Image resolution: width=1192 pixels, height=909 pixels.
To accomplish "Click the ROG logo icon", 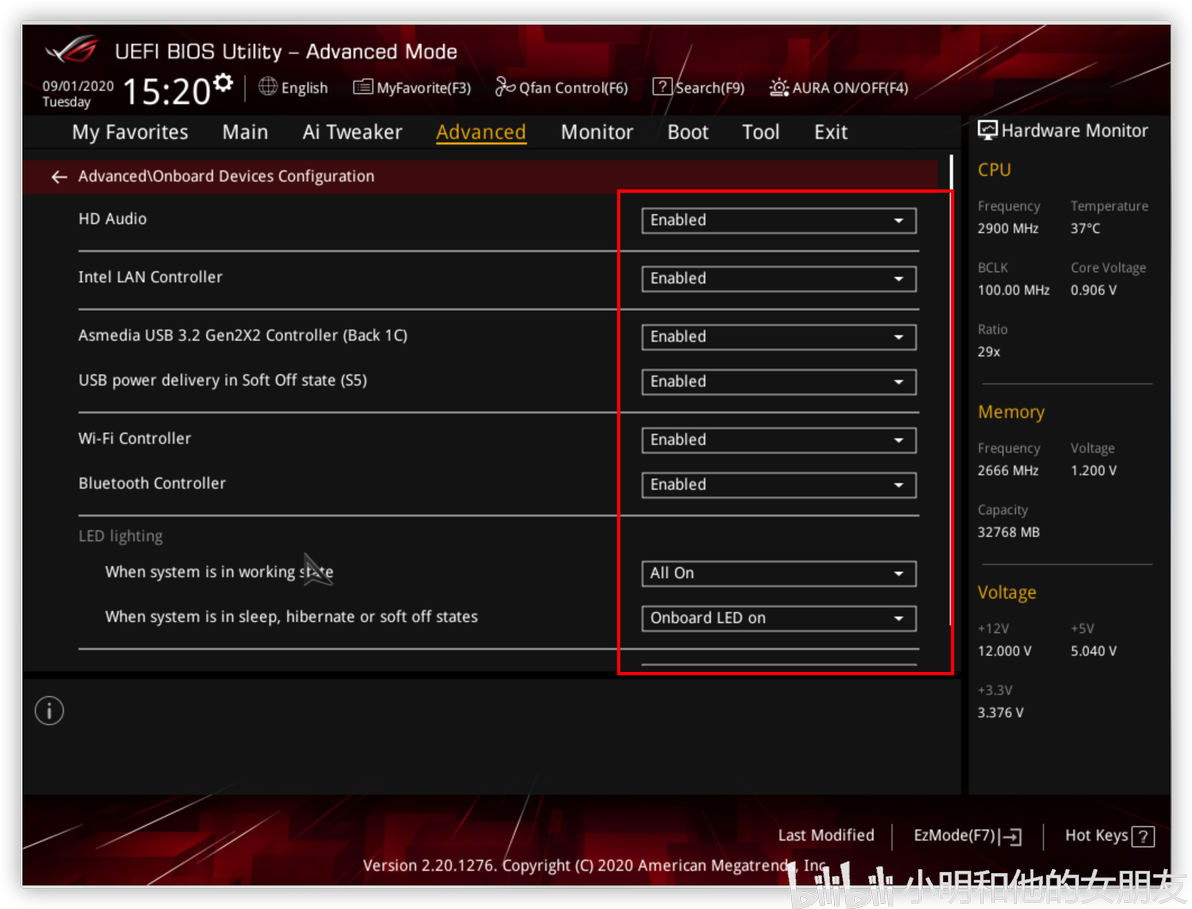I will pyautogui.click(x=71, y=50).
